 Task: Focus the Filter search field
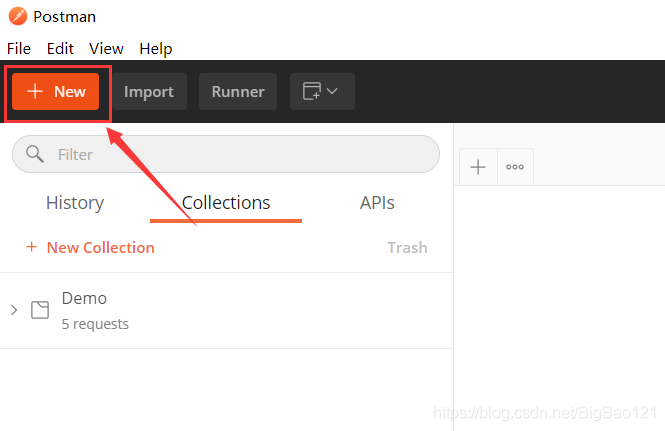tap(226, 154)
